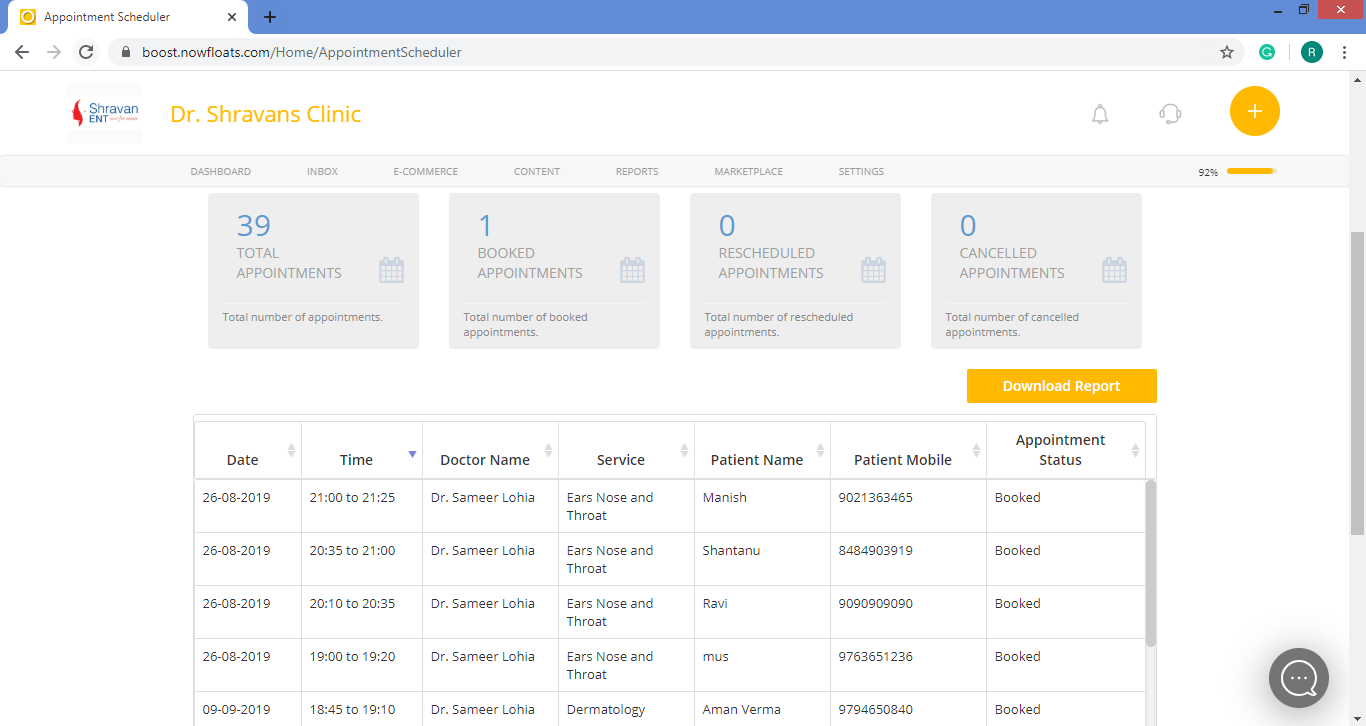Click the browser back arrow
This screenshot has height=726, width=1366.
22,52
